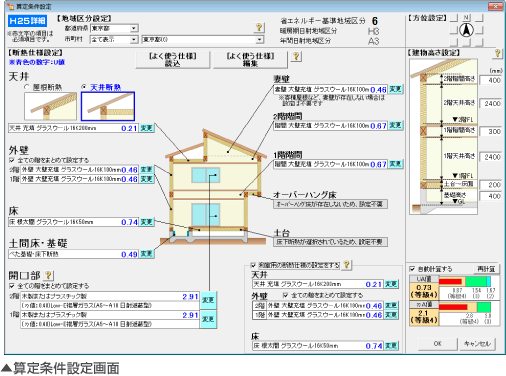Click the 土台 disabled message field
Image resolution: width=506 pixels, height=376 pixels.
(x=330, y=242)
